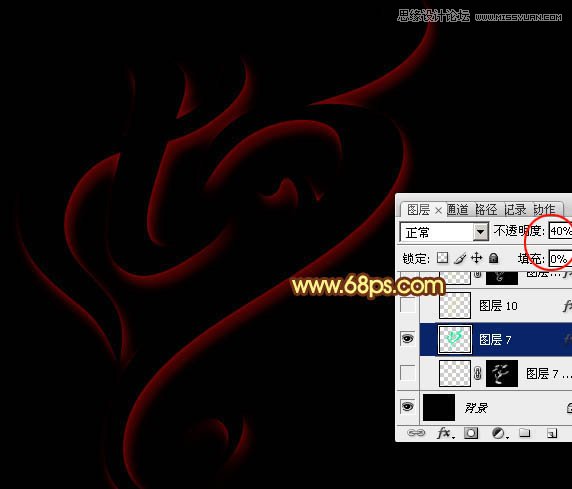Open the 正常 blend mode dropdown
Image resolution: width=572 pixels, height=489 pixels.
[480, 232]
